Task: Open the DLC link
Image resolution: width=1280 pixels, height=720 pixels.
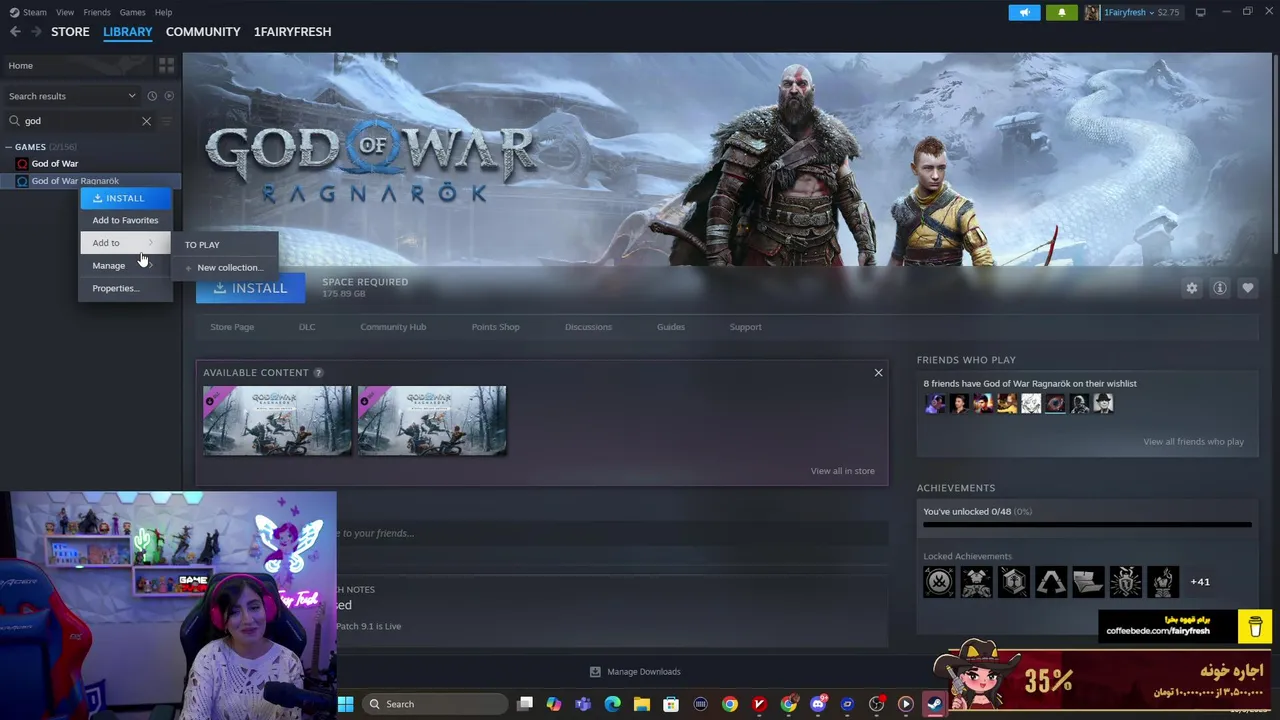Action: (x=307, y=327)
